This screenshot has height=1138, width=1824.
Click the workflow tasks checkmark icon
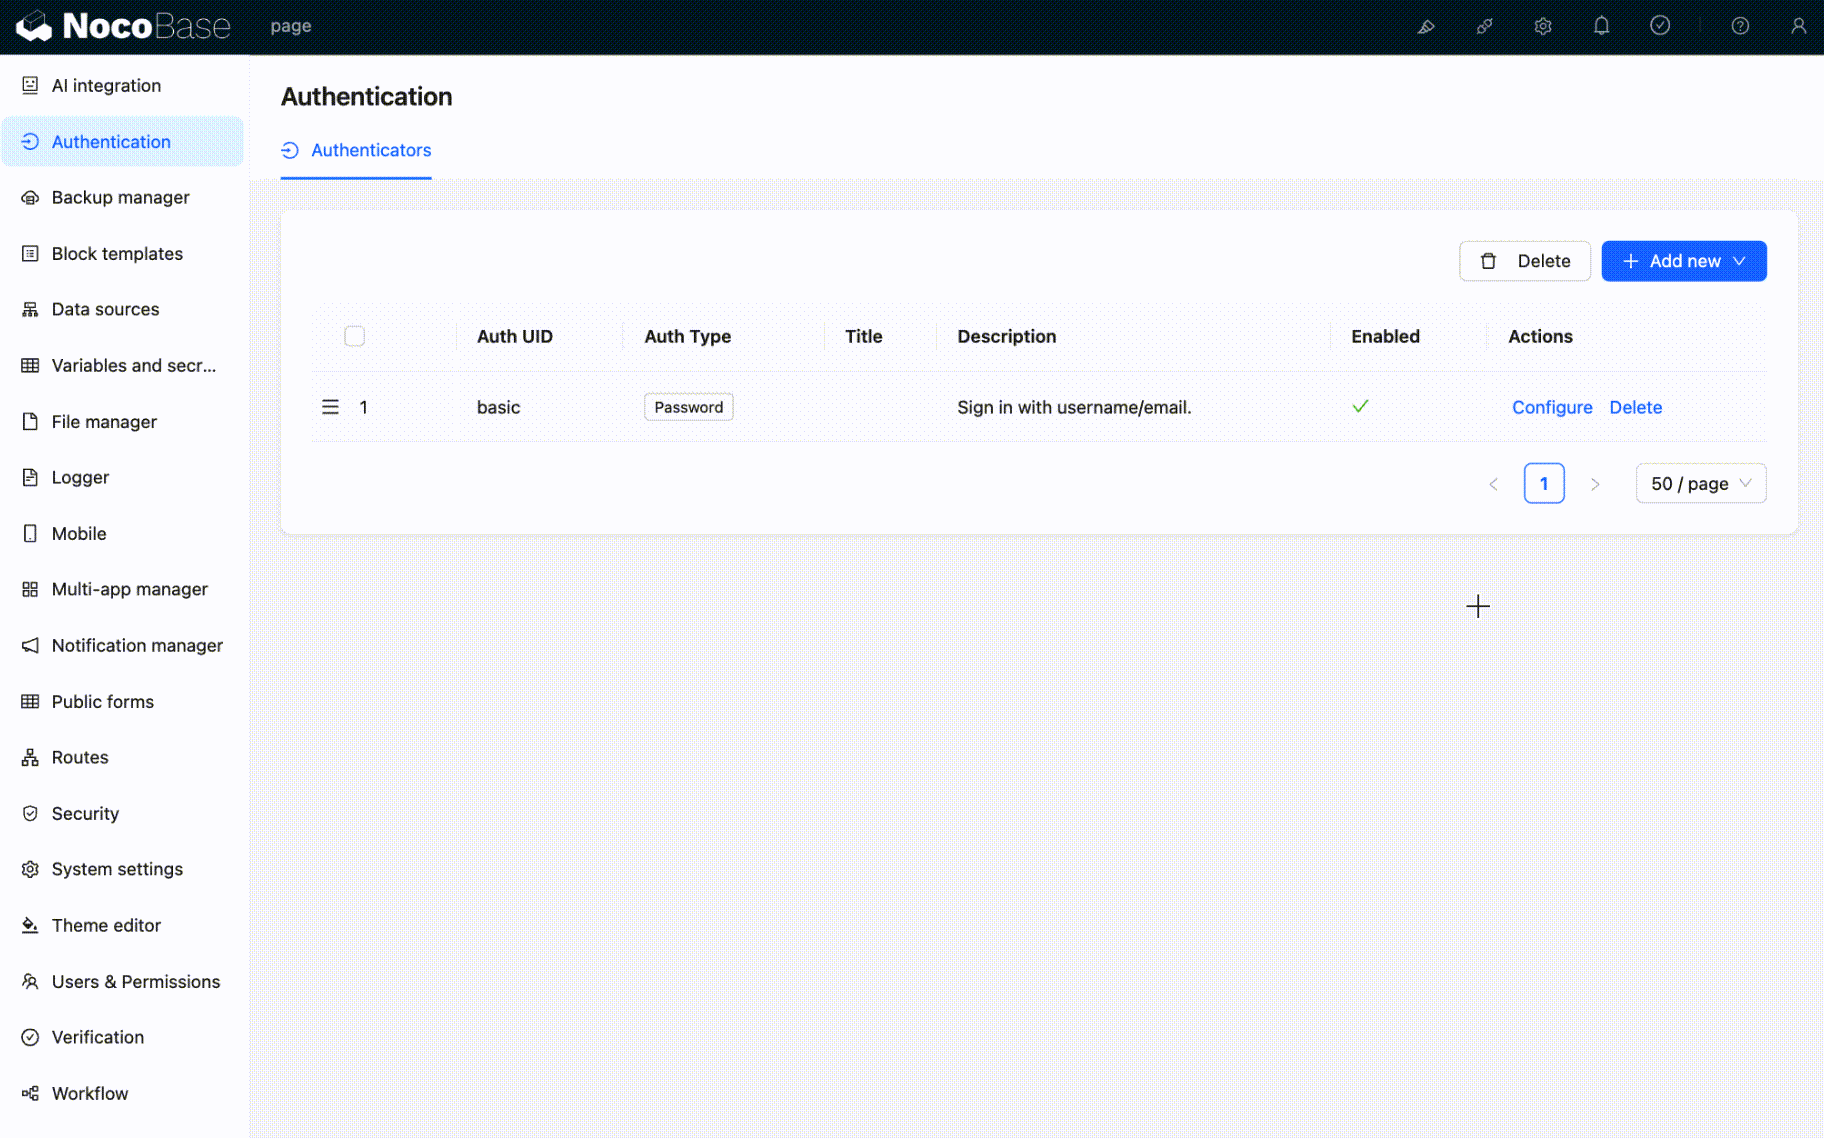(1660, 26)
